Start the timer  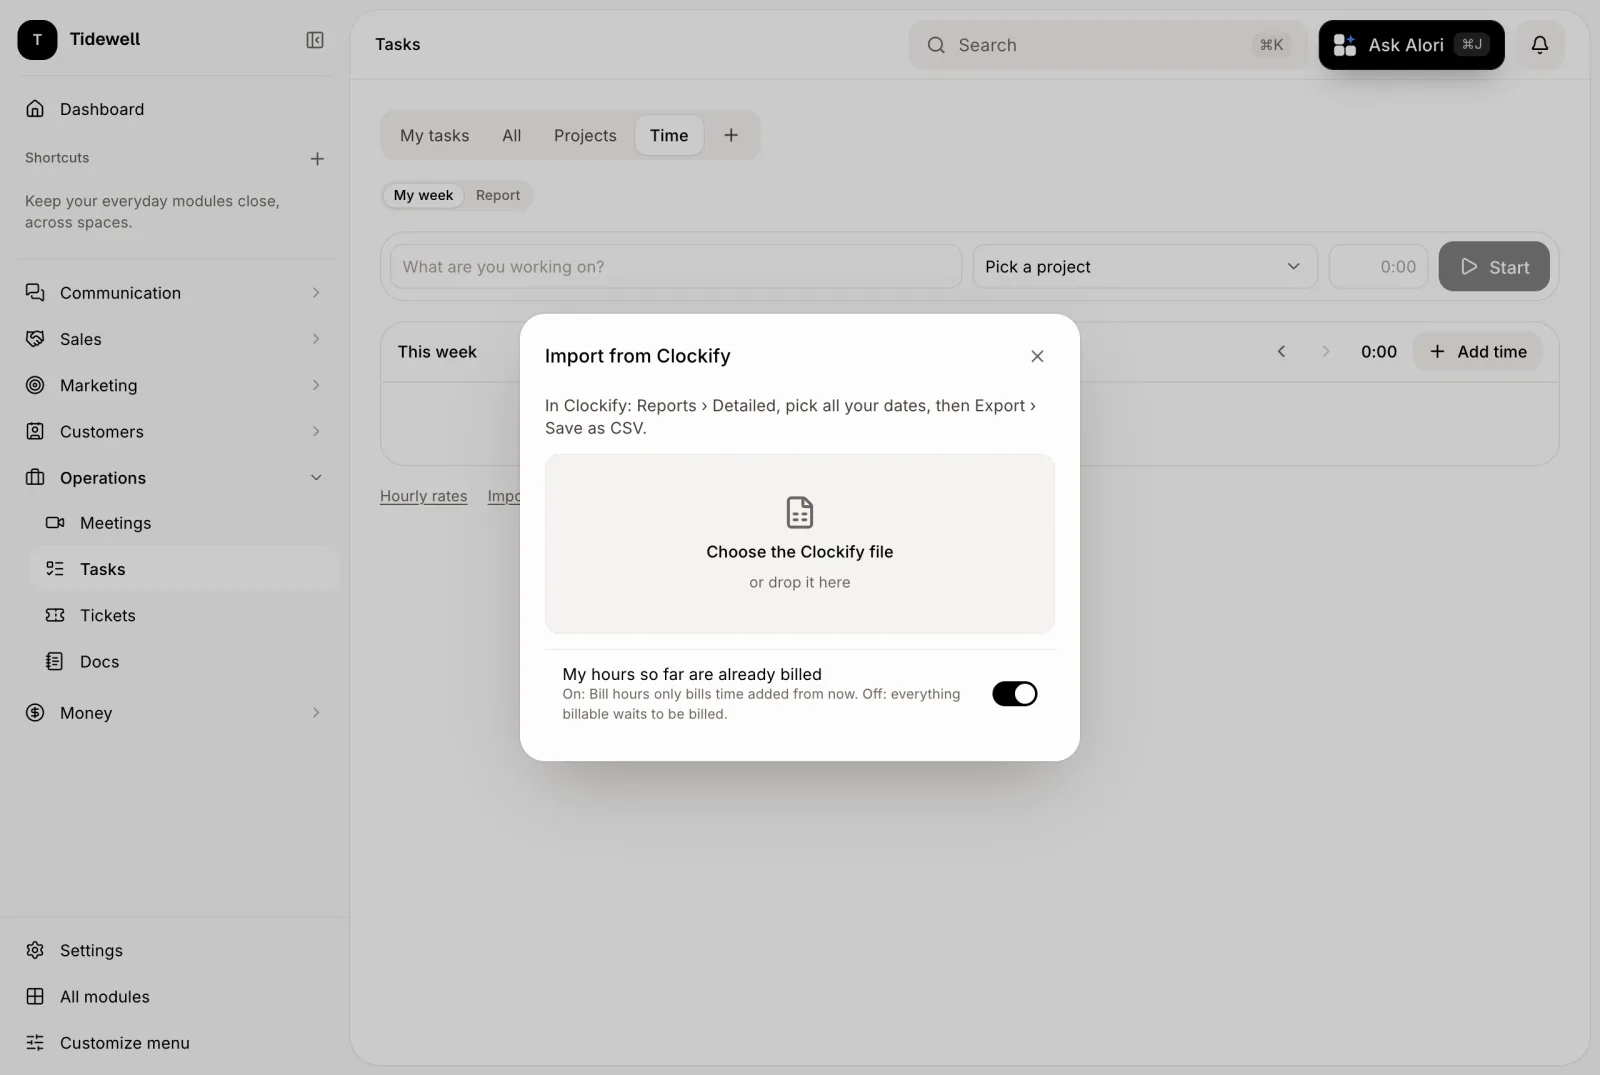tap(1494, 266)
